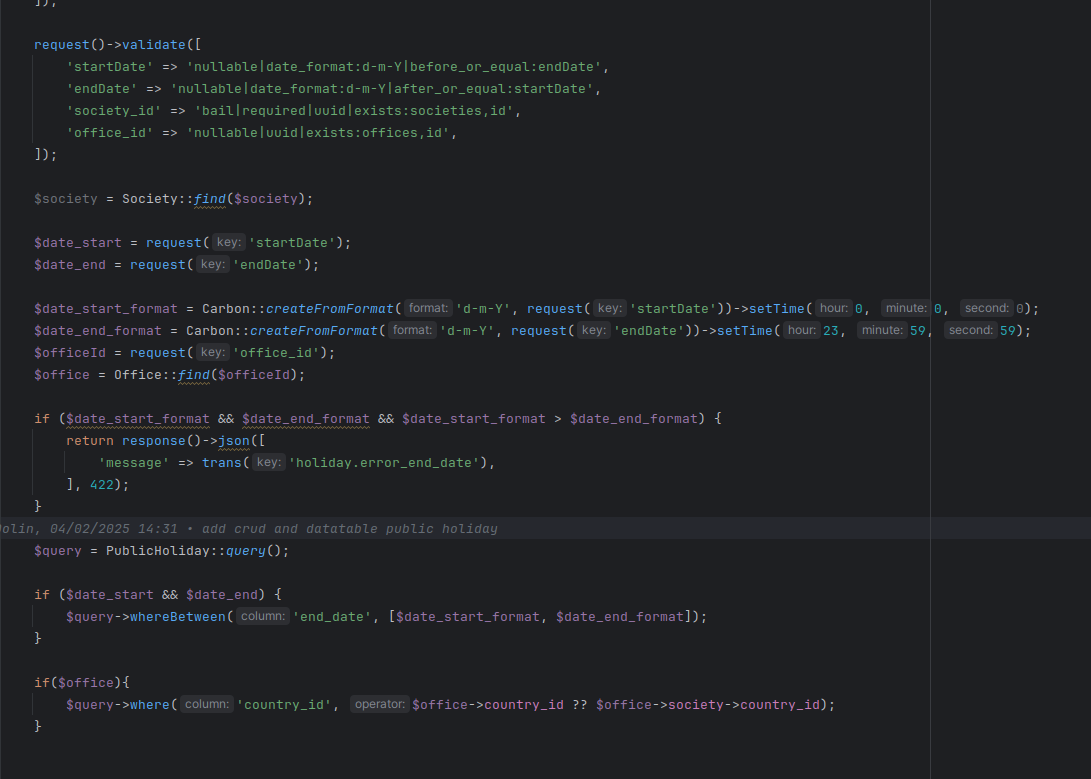Screen dimensions: 1091x779
Task: Click the if($office) condition line
Action: click(82, 683)
